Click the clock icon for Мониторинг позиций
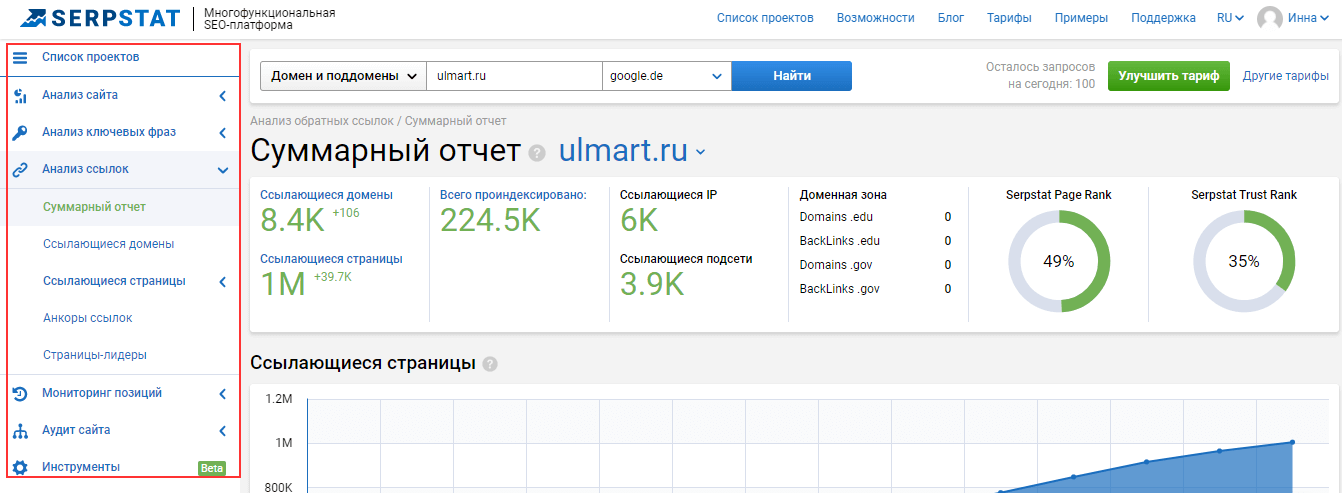 (20, 394)
